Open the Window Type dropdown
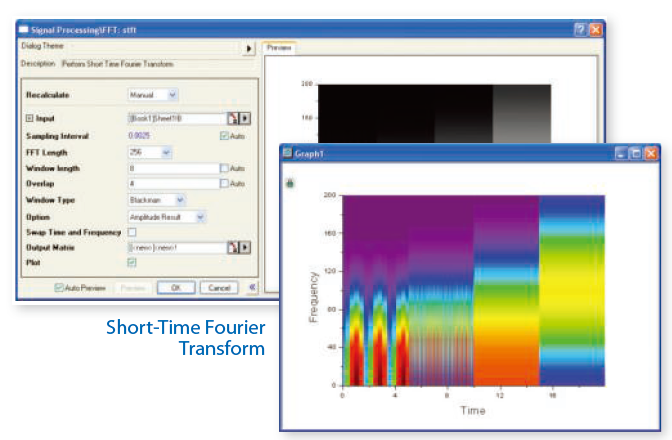672x440 pixels. point(179,200)
